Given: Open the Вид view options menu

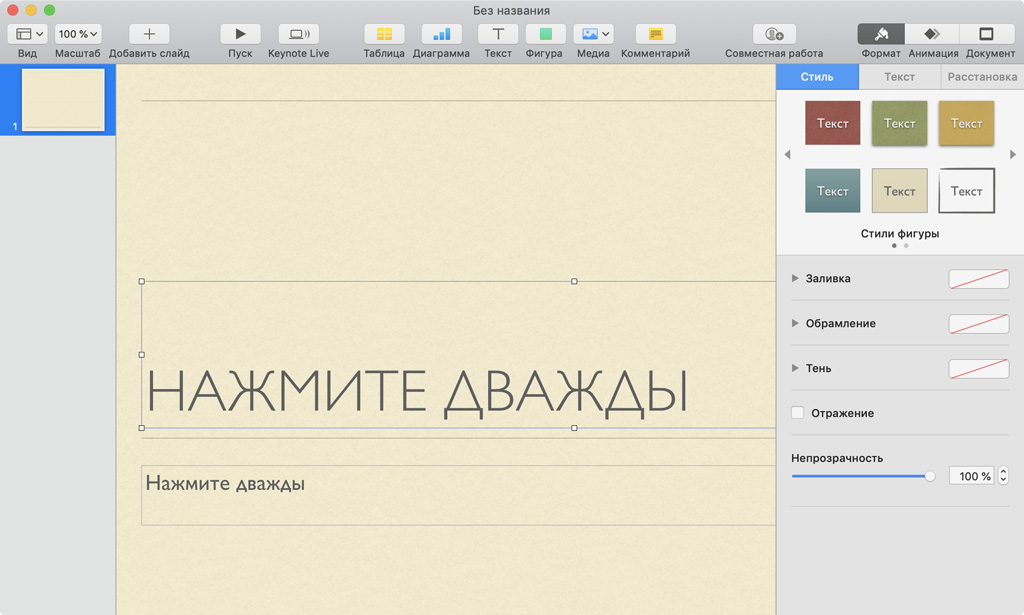Looking at the screenshot, I should 27,34.
